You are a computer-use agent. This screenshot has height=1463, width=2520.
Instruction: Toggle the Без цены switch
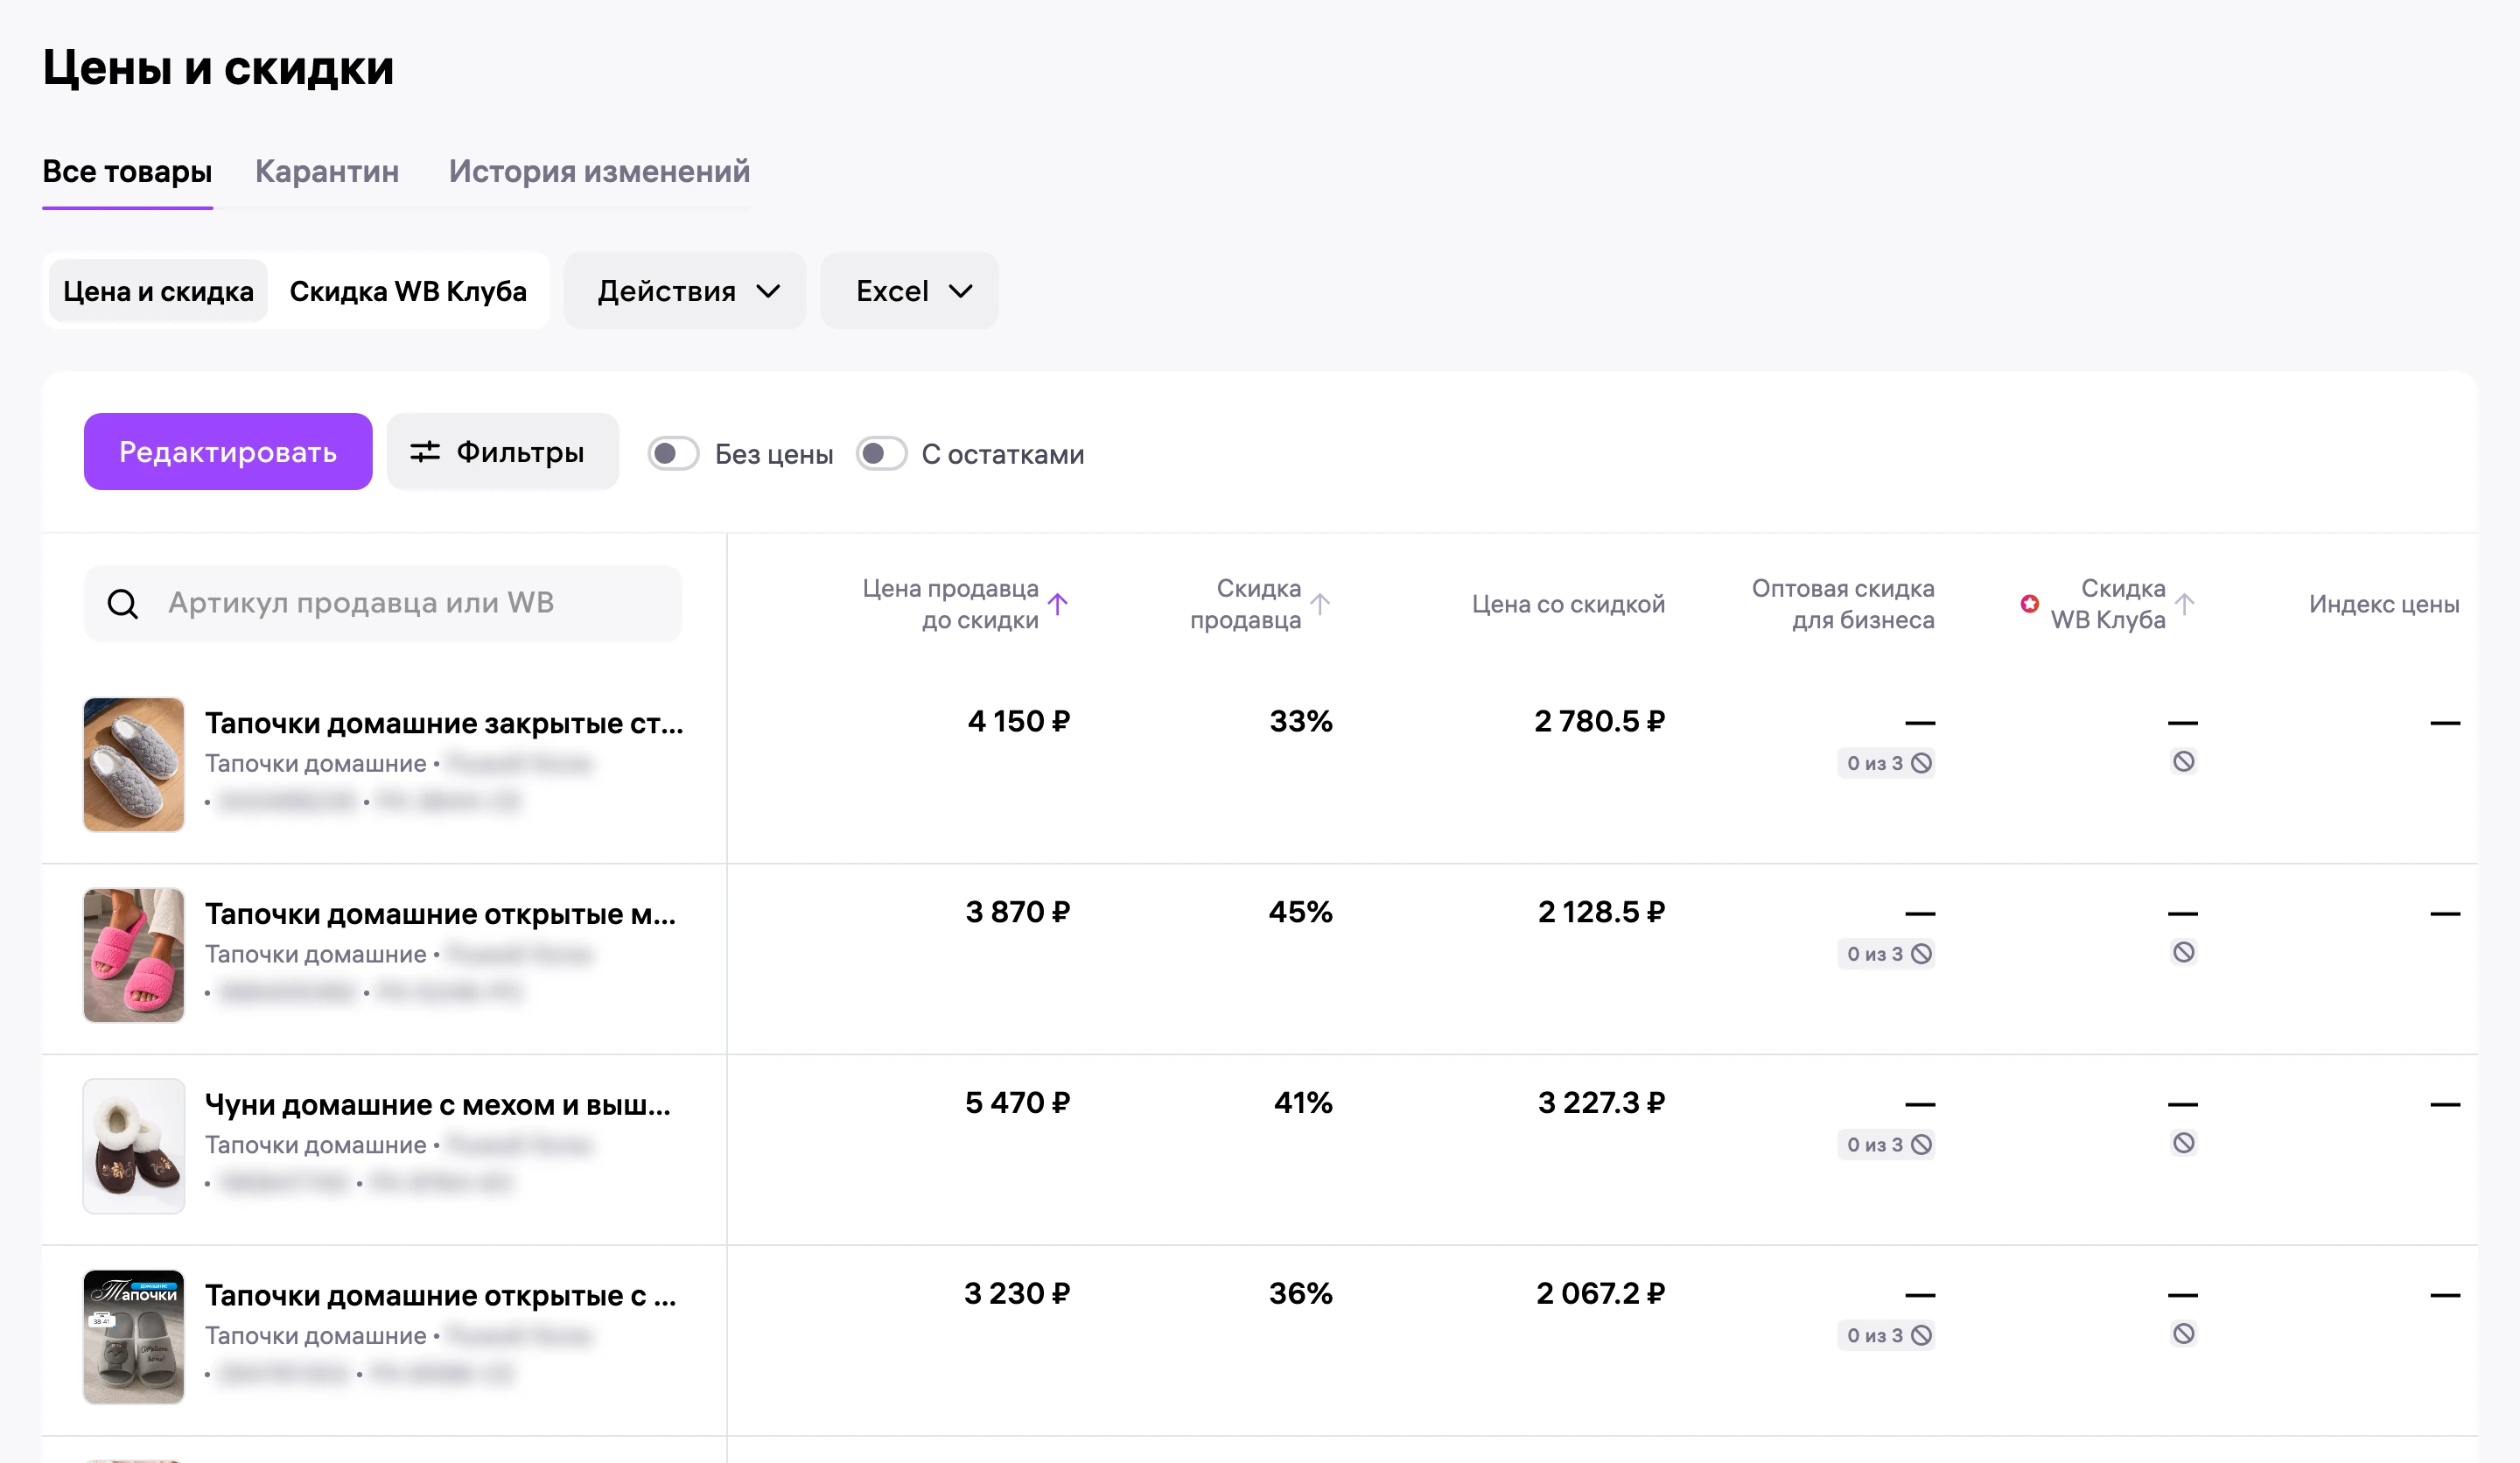point(673,454)
